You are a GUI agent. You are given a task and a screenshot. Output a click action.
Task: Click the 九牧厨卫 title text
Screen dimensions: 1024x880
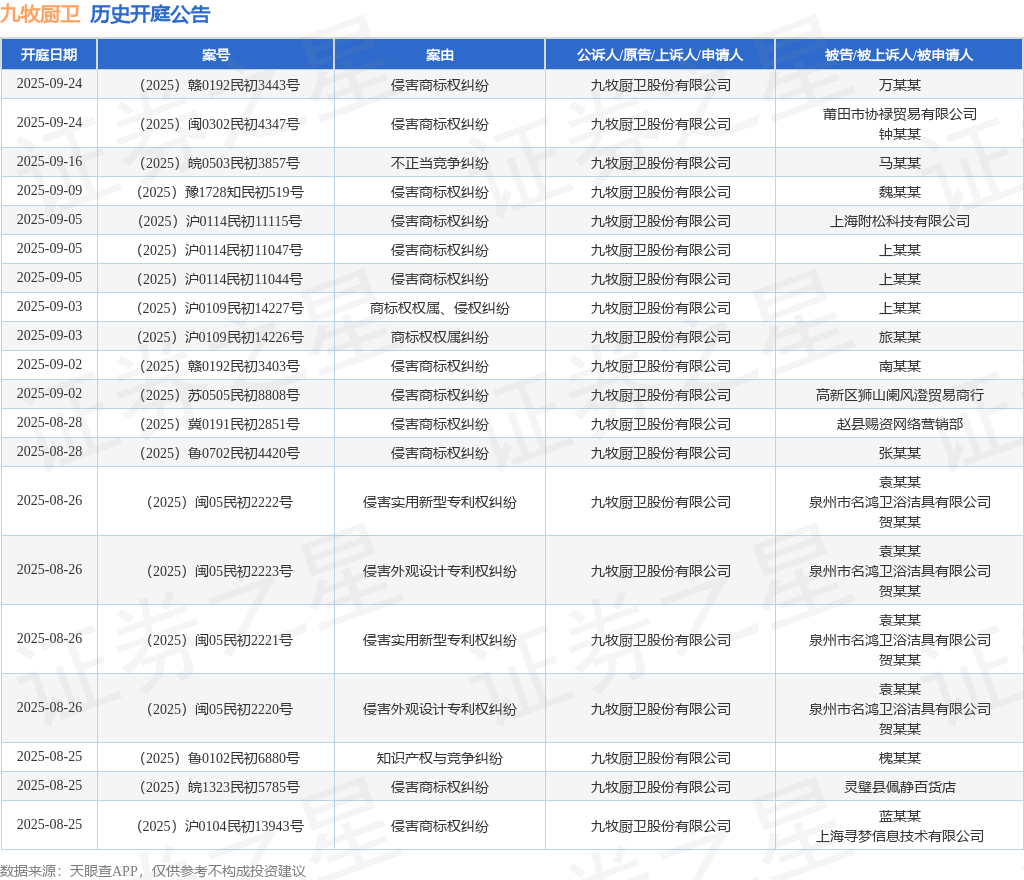click(x=40, y=14)
